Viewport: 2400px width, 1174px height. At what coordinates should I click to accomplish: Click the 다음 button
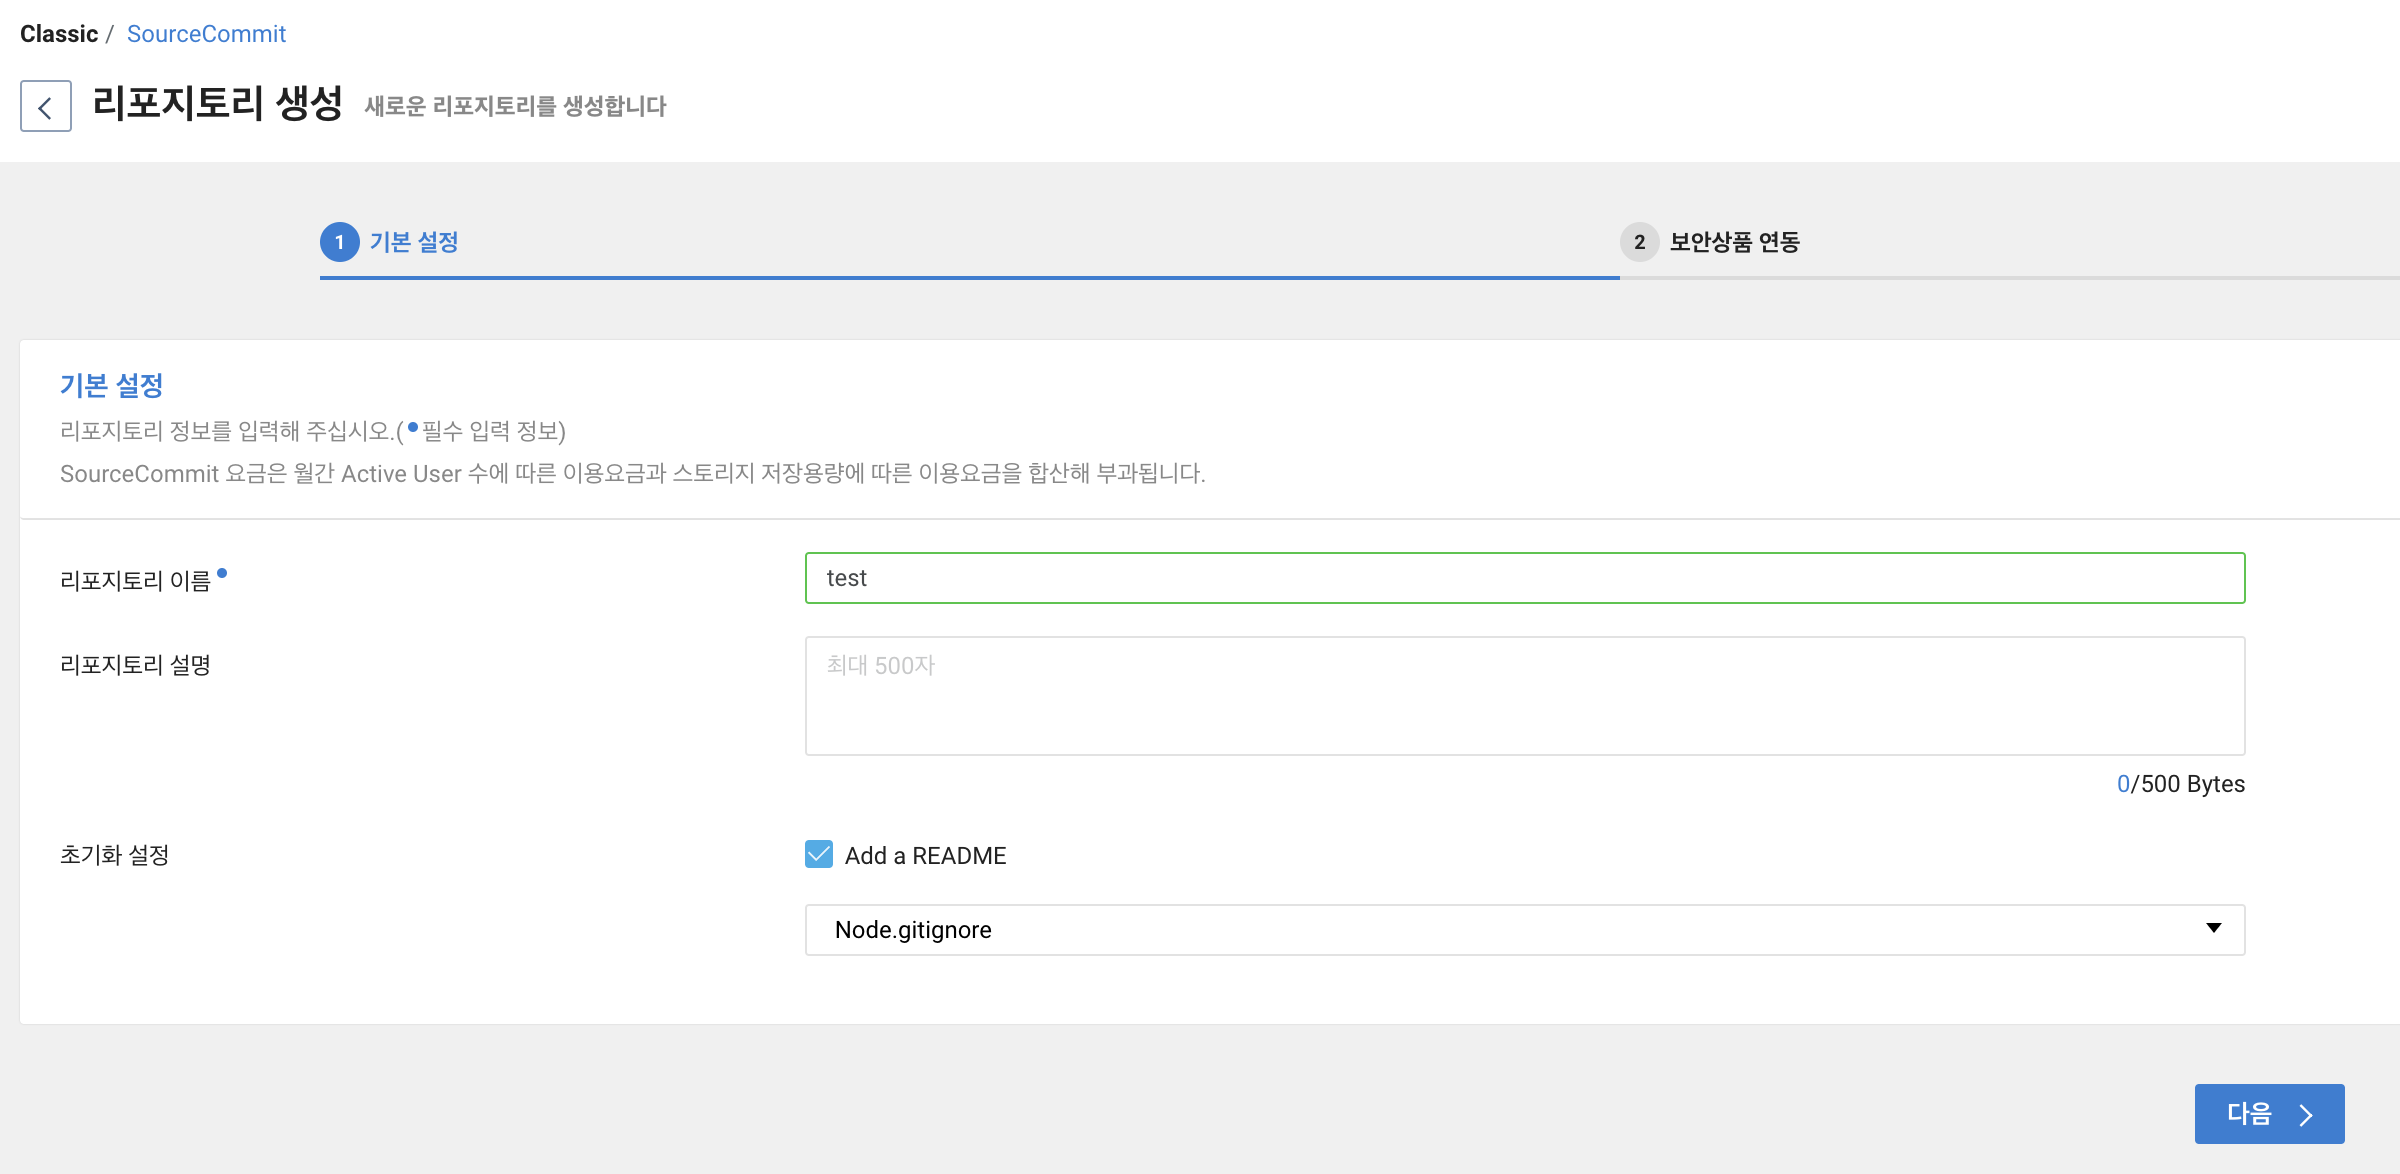click(2269, 1114)
